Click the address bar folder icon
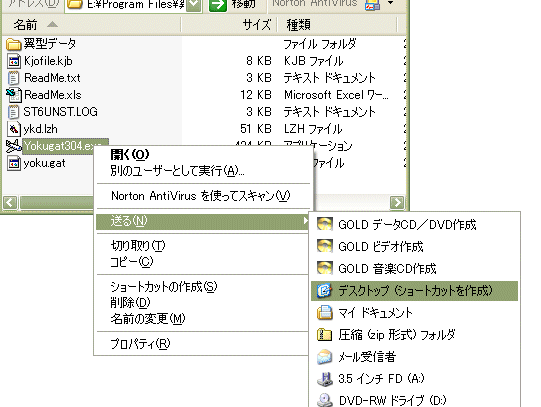Viewport: 541px width, 407px height. (x=74, y=5)
